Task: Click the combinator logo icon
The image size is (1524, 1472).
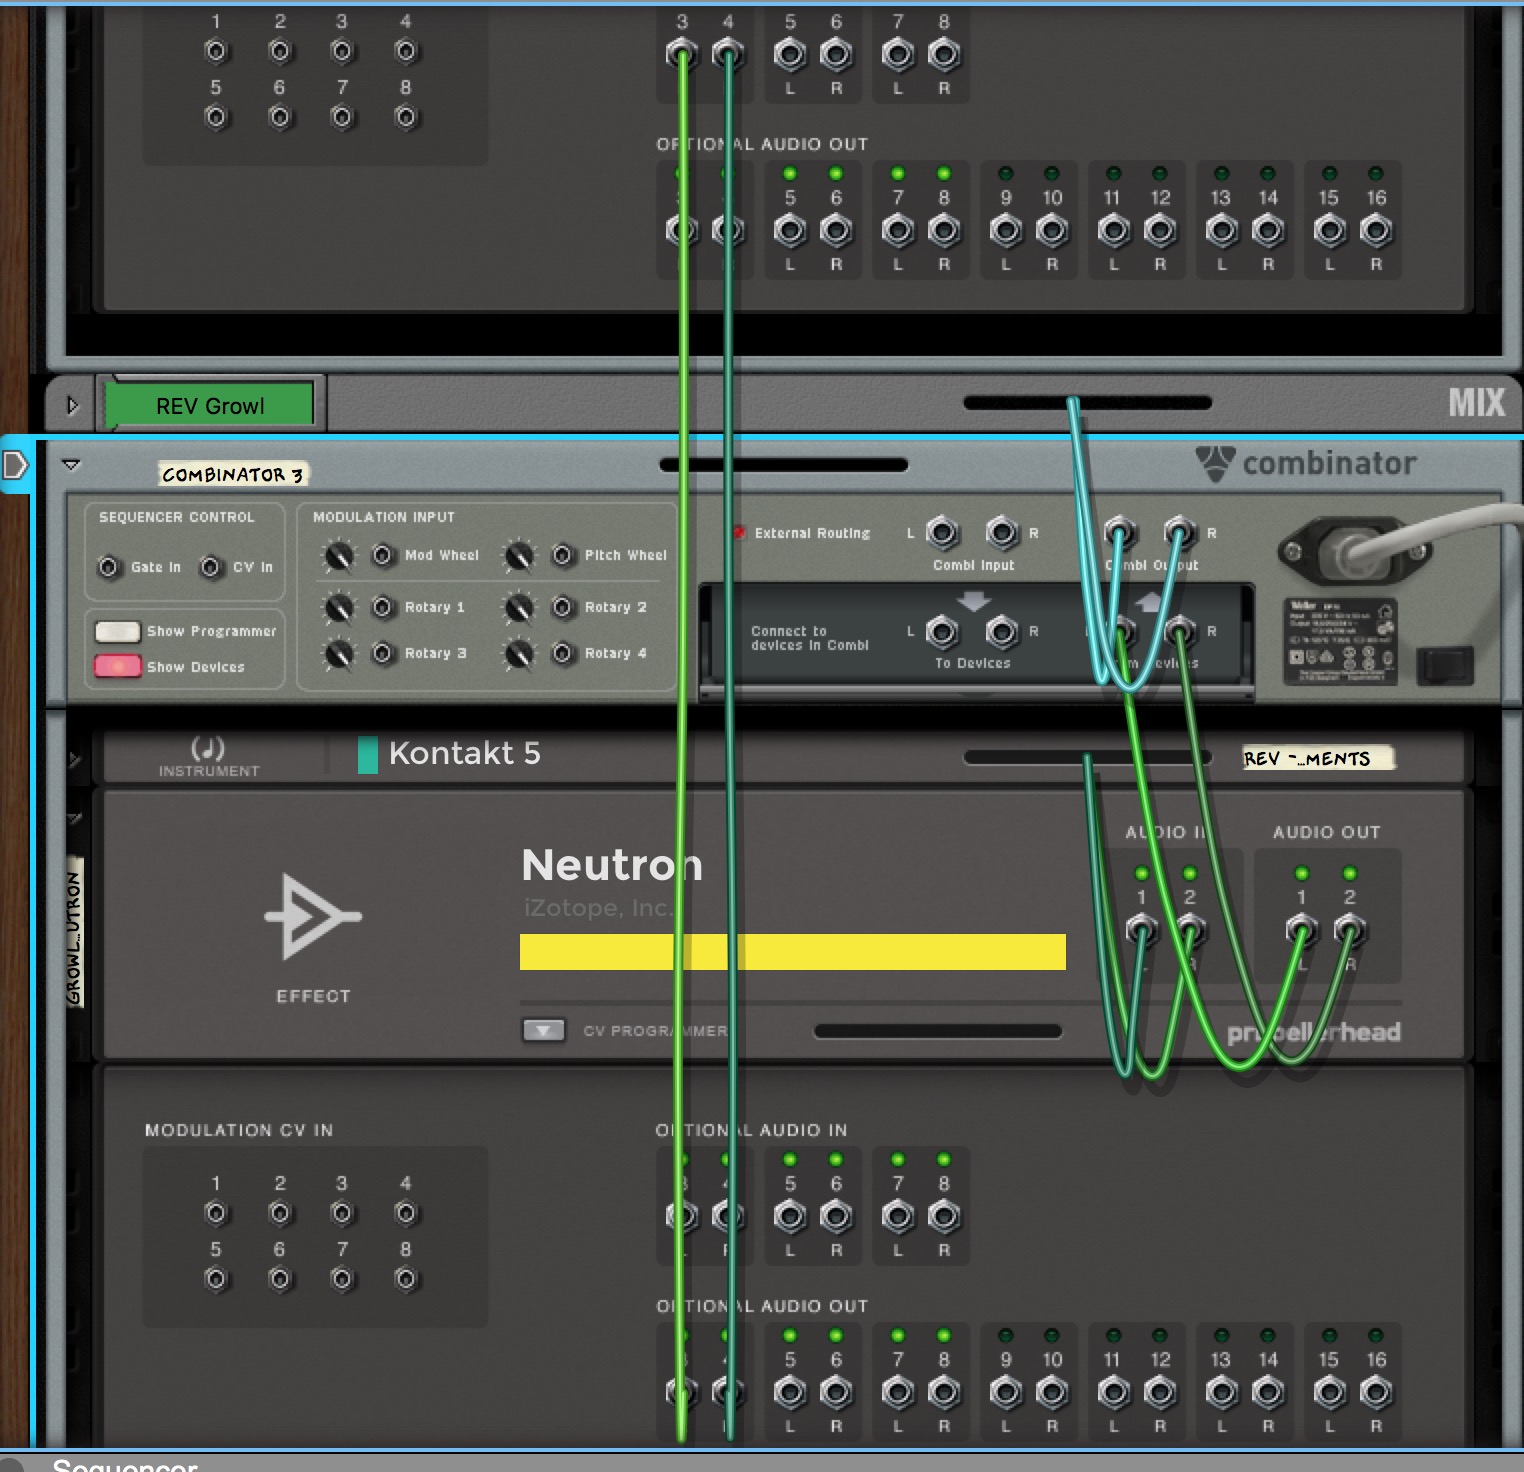Action: point(1215,464)
